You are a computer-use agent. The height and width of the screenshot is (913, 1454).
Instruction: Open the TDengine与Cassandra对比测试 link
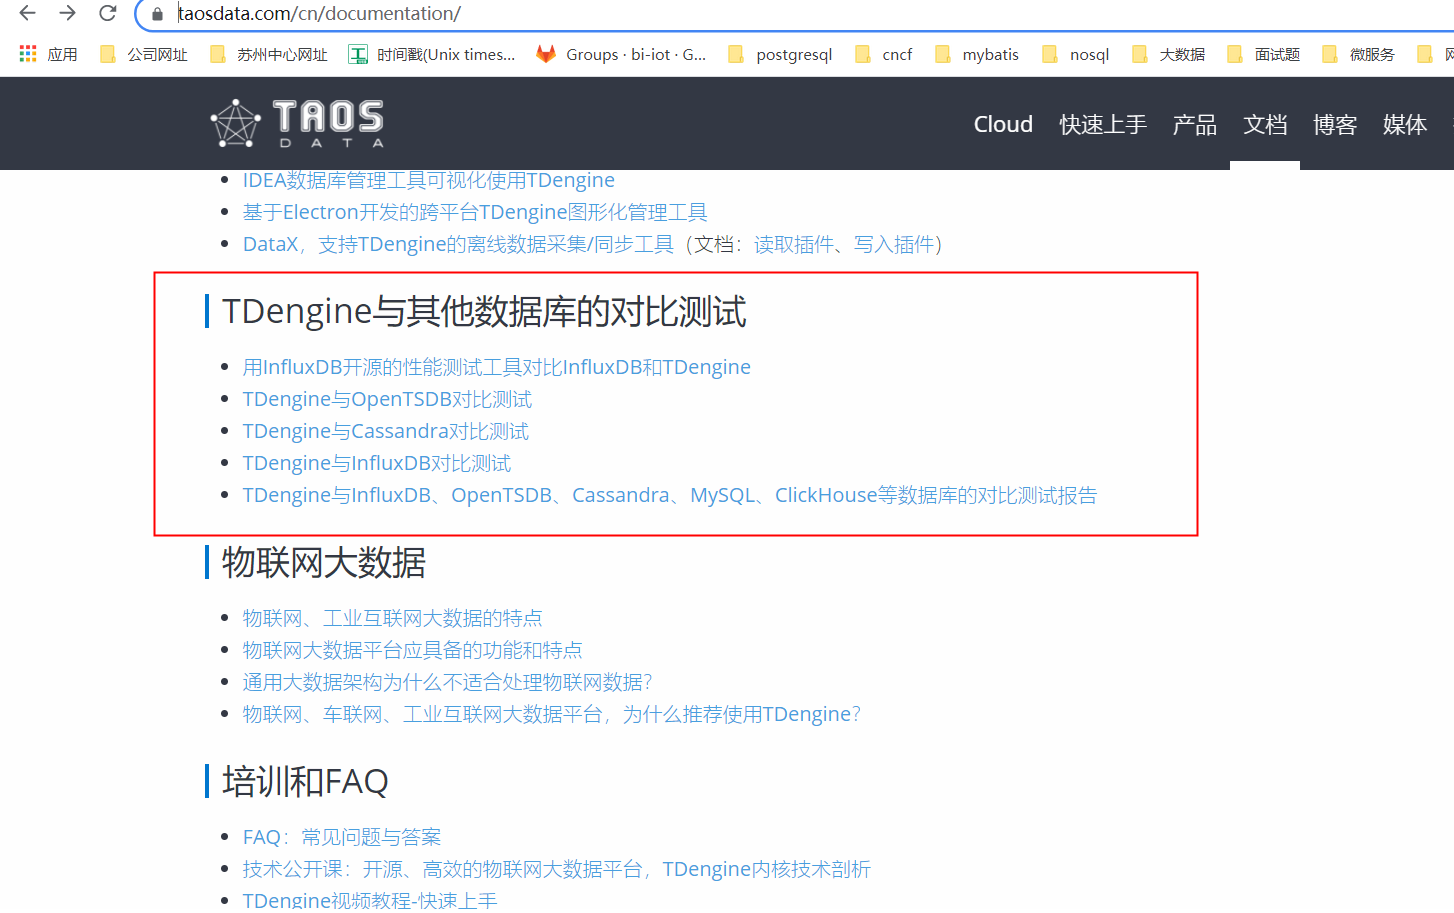tap(385, 430)
